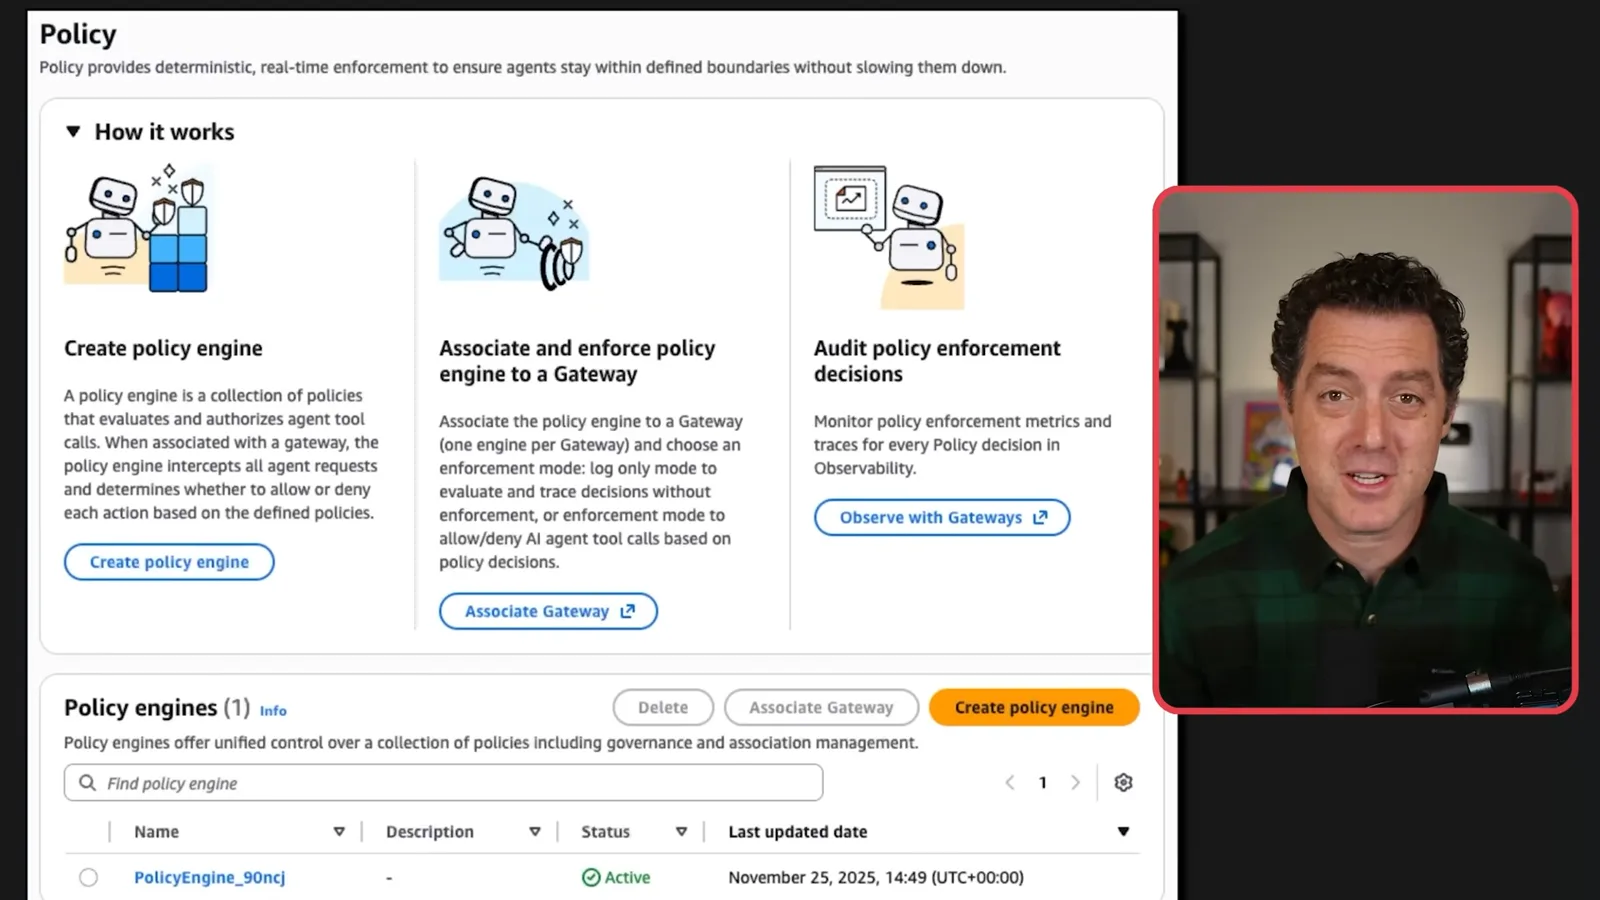Click the orange Create policy engine button
Viewport: 1600px width, 900px height.
1034,707
